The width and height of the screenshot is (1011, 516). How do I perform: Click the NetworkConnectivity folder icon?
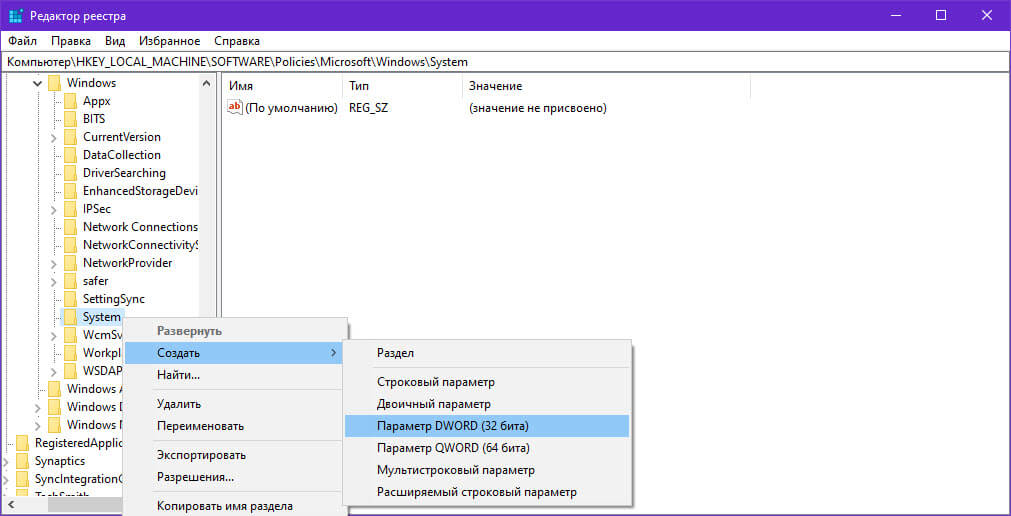(70, 245)
